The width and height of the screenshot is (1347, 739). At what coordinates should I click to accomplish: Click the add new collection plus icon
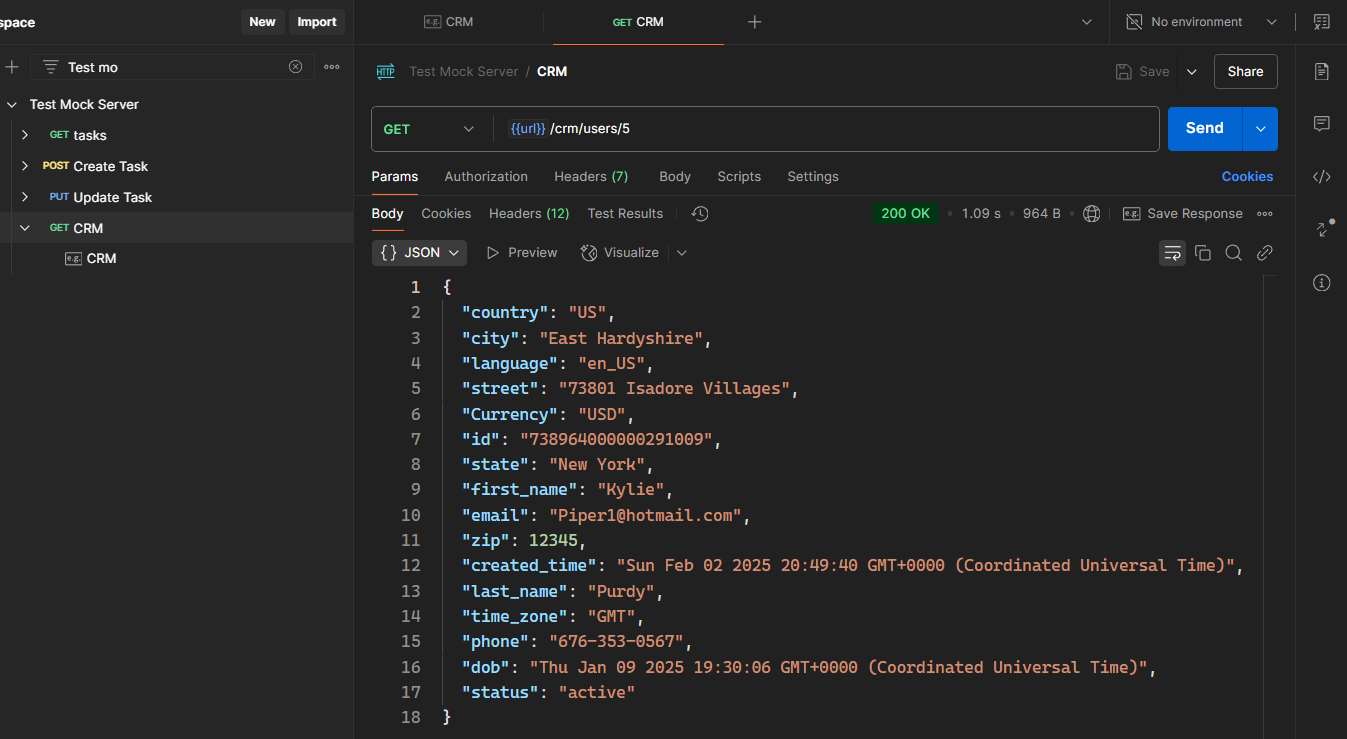coord(12,67)
